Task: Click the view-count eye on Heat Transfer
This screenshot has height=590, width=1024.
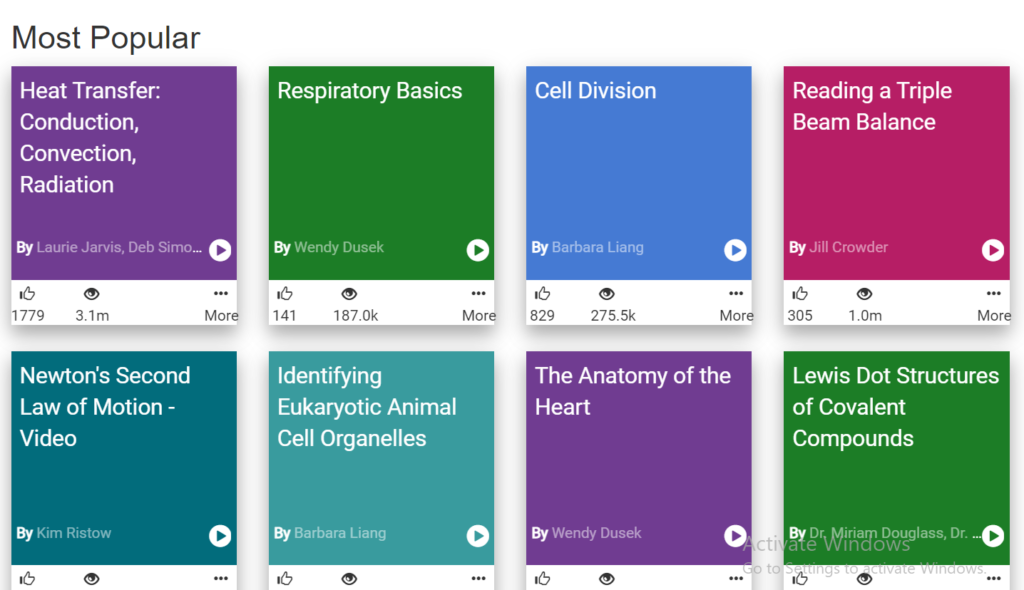Action: 92,294
